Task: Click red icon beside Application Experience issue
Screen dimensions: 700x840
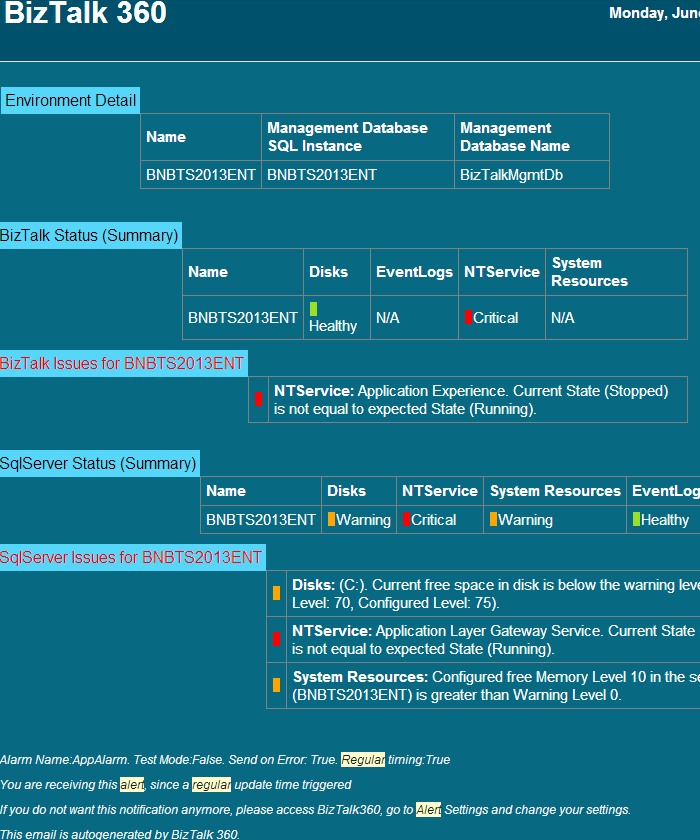Action: [x=258, y=399]
